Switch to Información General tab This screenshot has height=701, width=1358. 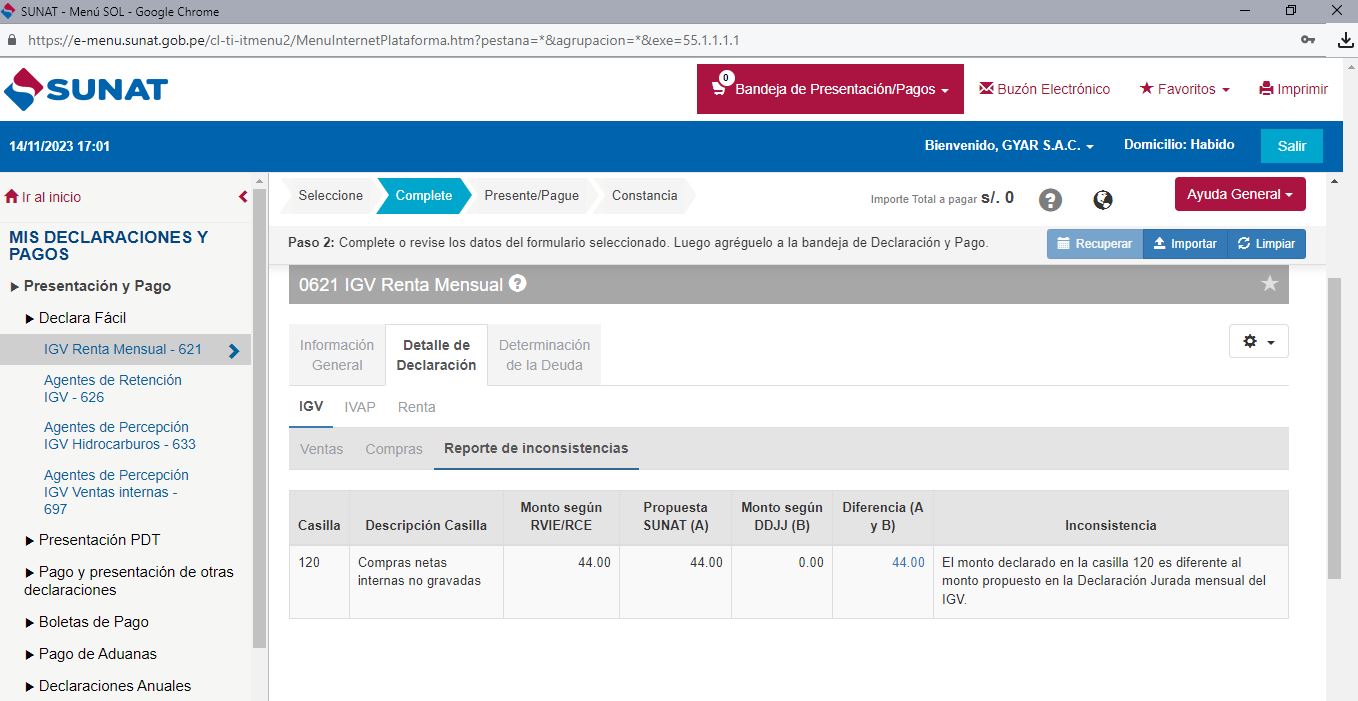337,355
